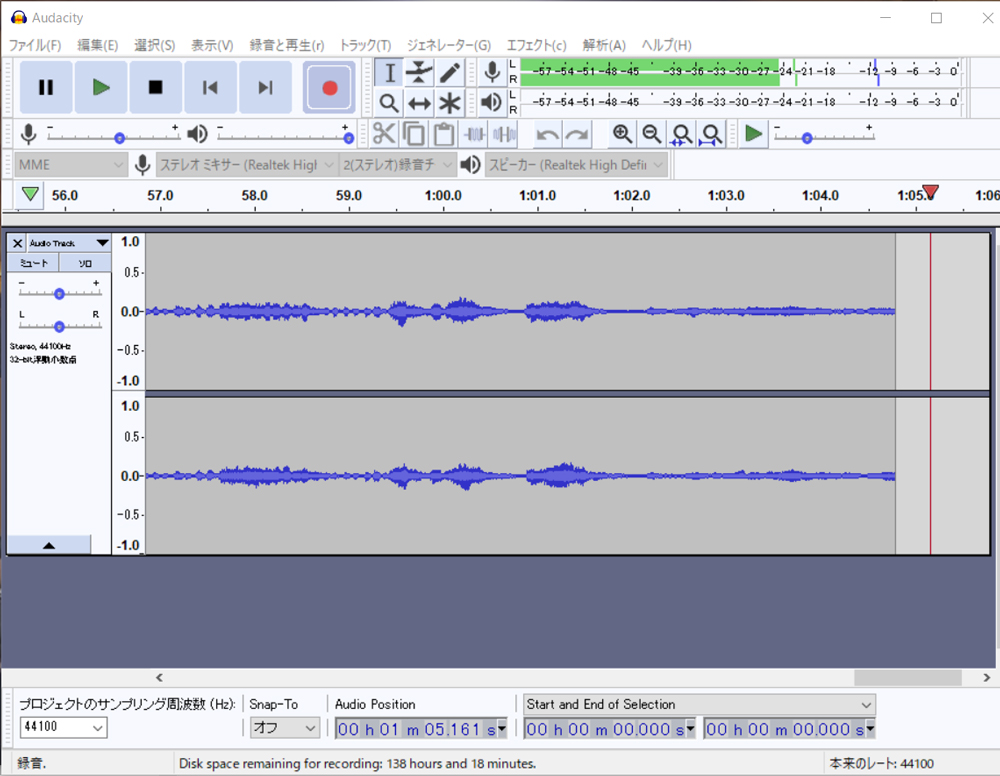Click the Pause playback button
This screenshot has width=1000, height=776.
[x=46, y=88]
